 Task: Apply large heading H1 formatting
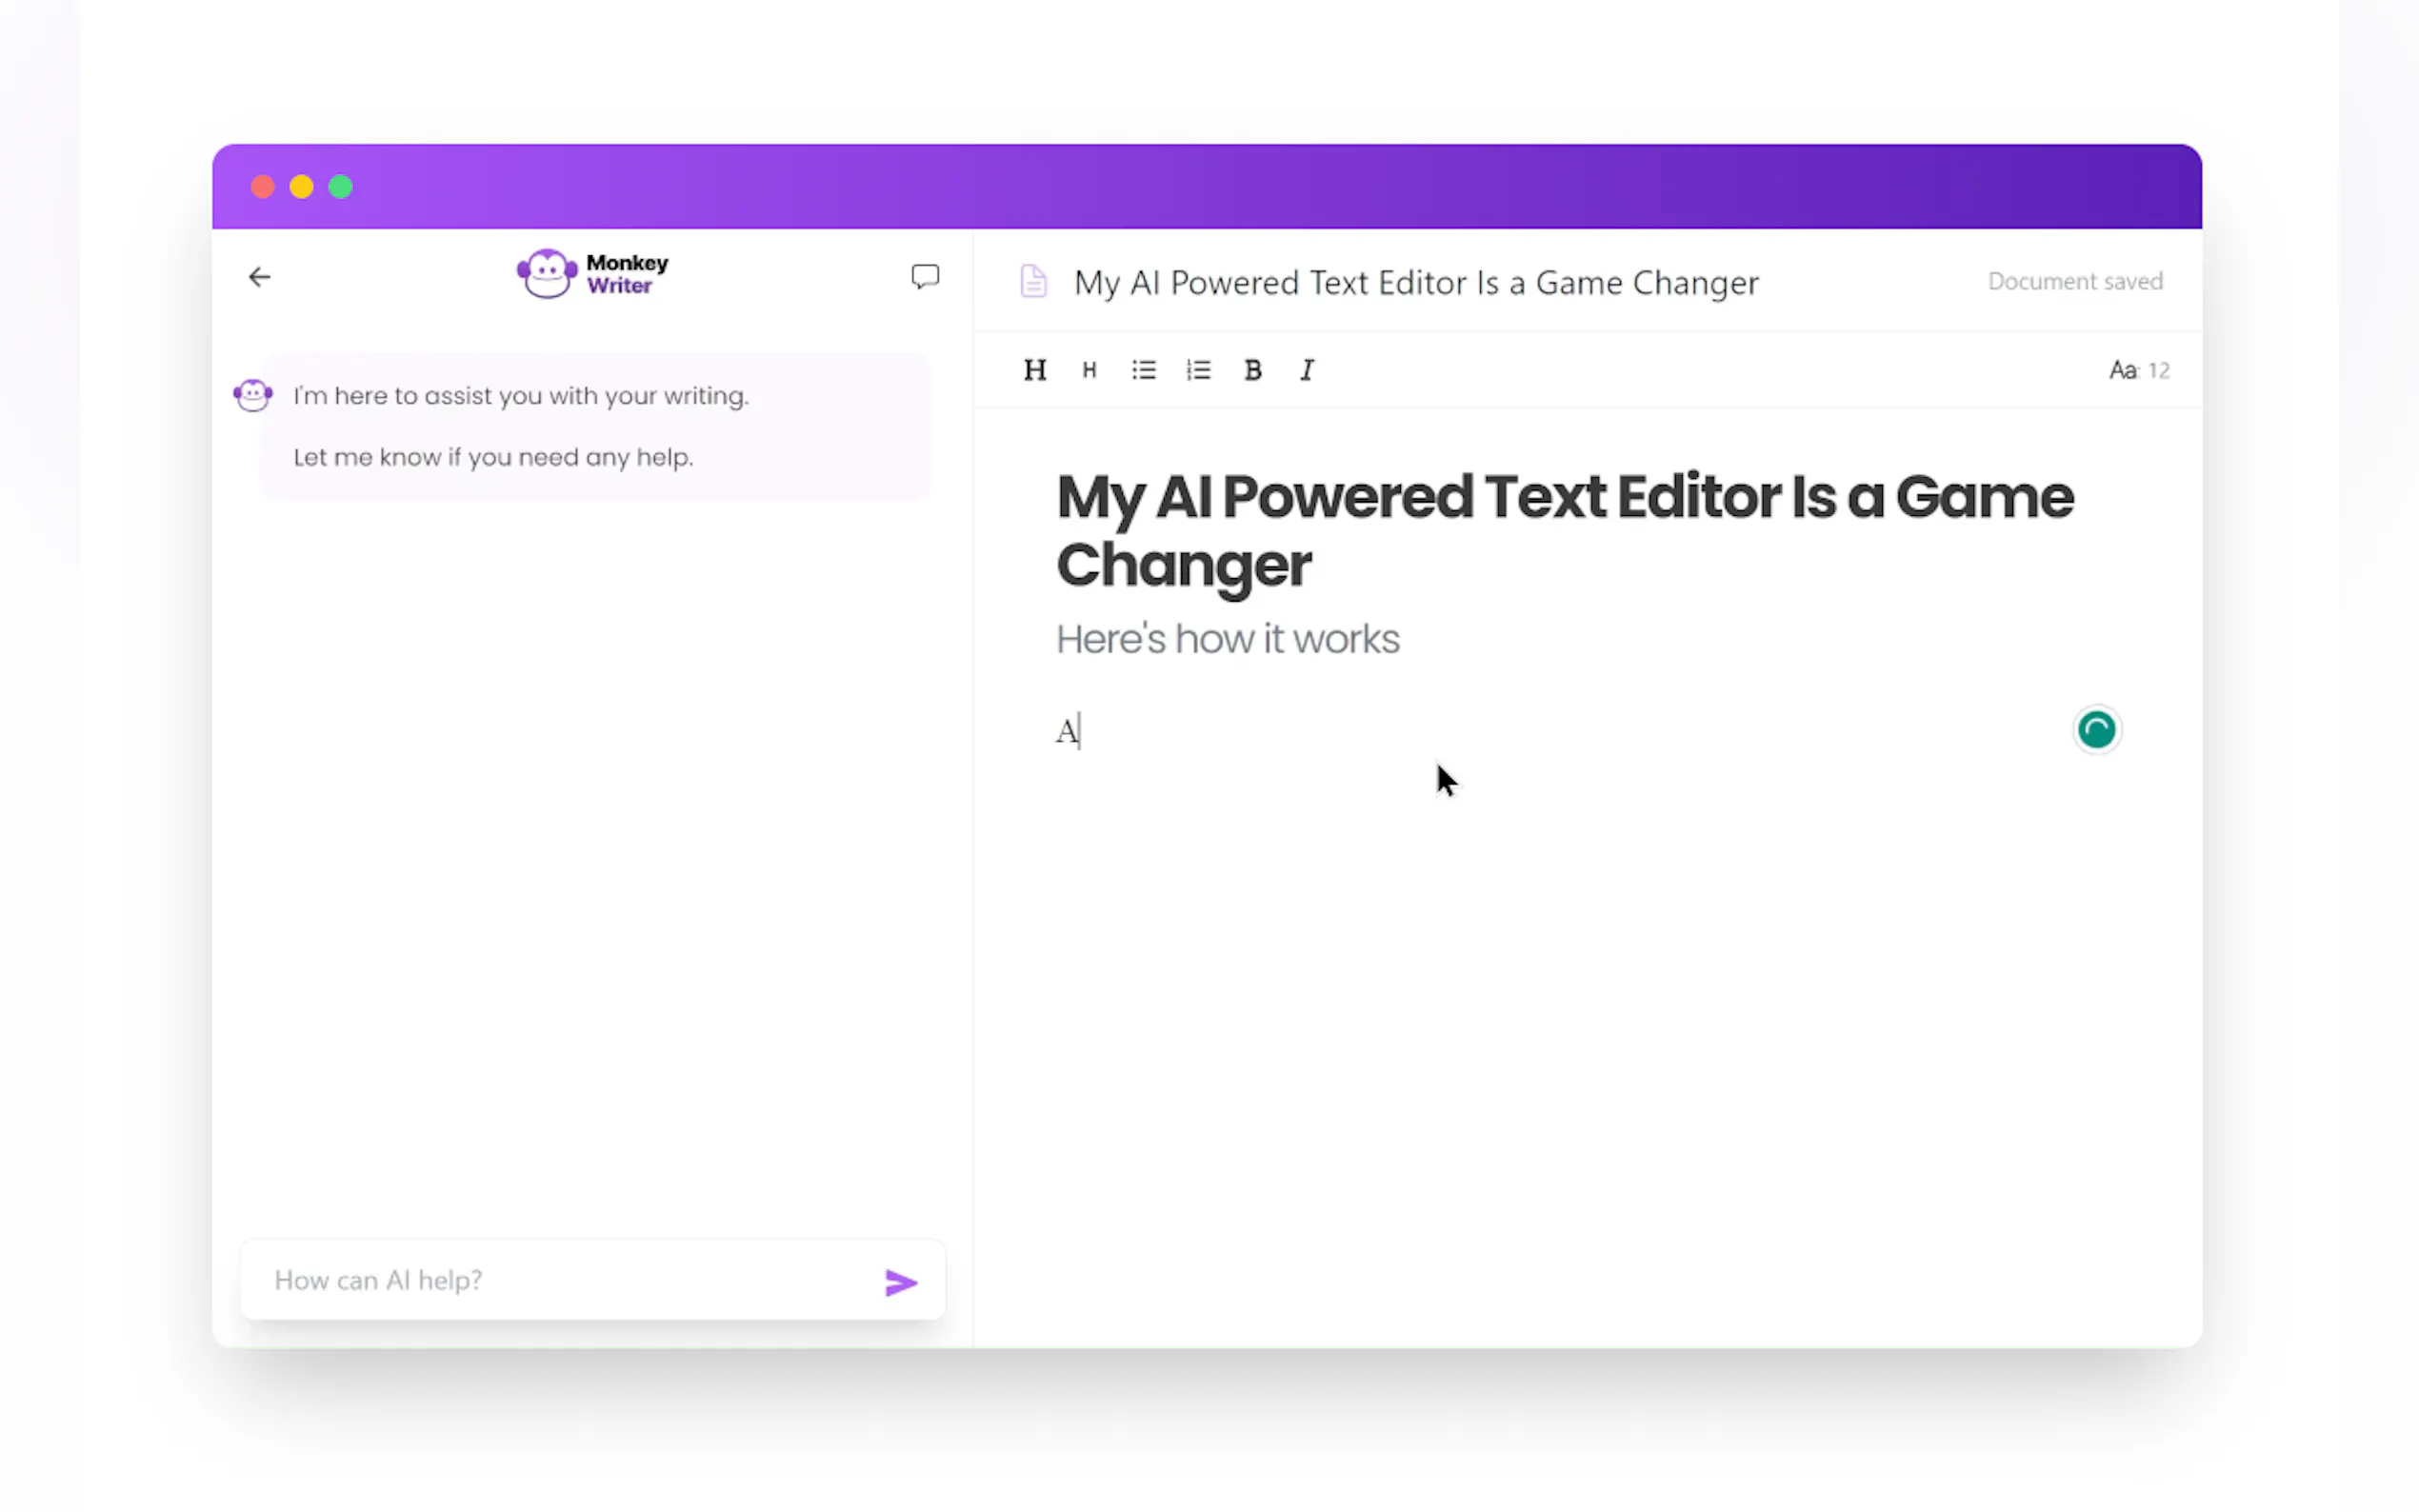1034,370
